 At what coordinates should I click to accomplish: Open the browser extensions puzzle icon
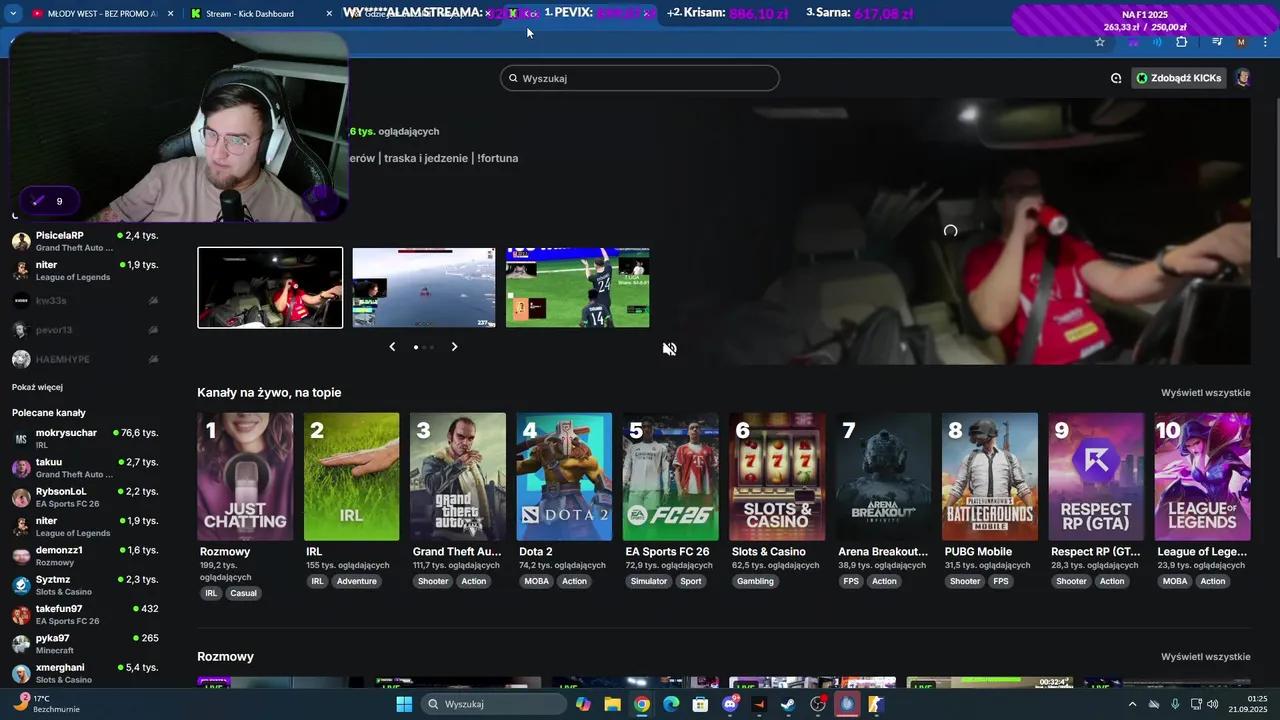[1182, 42]
